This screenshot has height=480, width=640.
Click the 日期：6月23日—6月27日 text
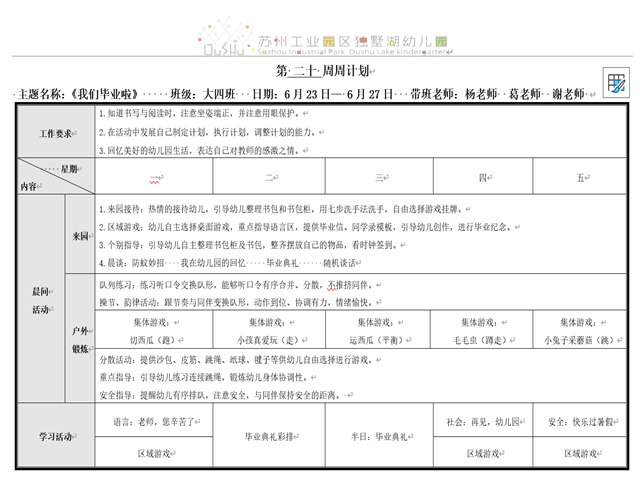pyautogui.click(x=322, y=95)
